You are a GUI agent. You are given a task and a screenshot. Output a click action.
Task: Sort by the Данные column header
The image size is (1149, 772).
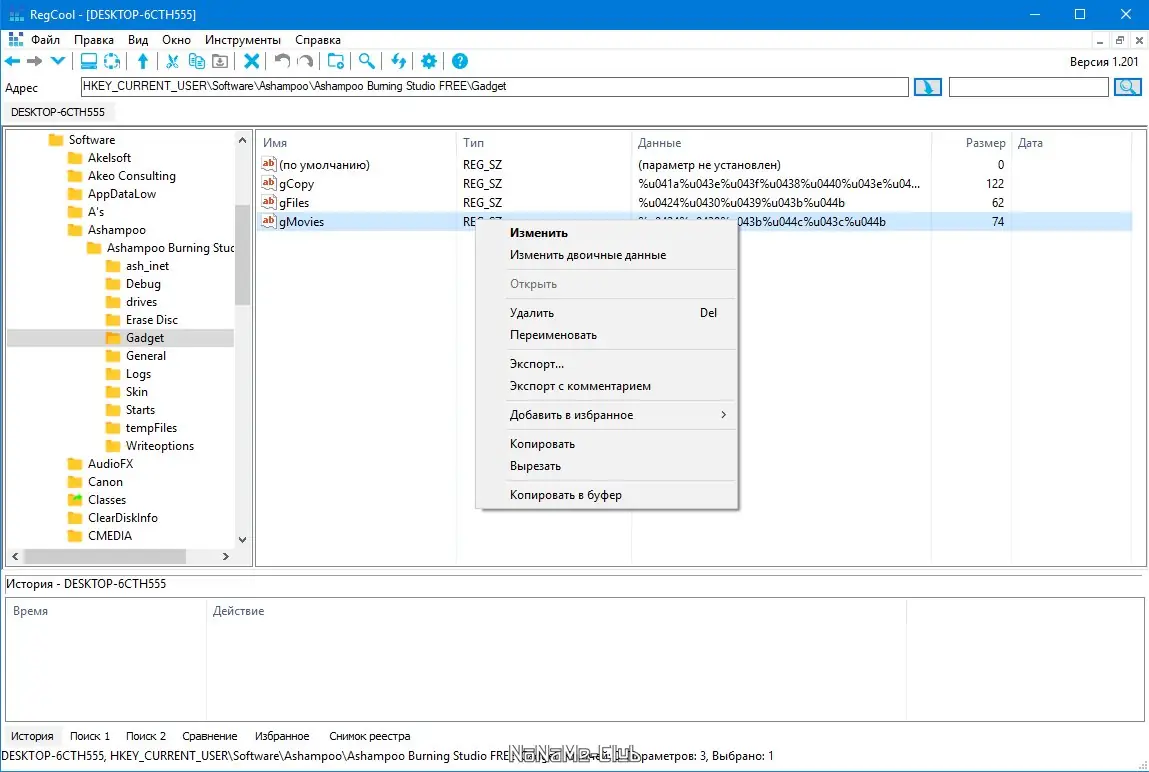click(781, 143)
